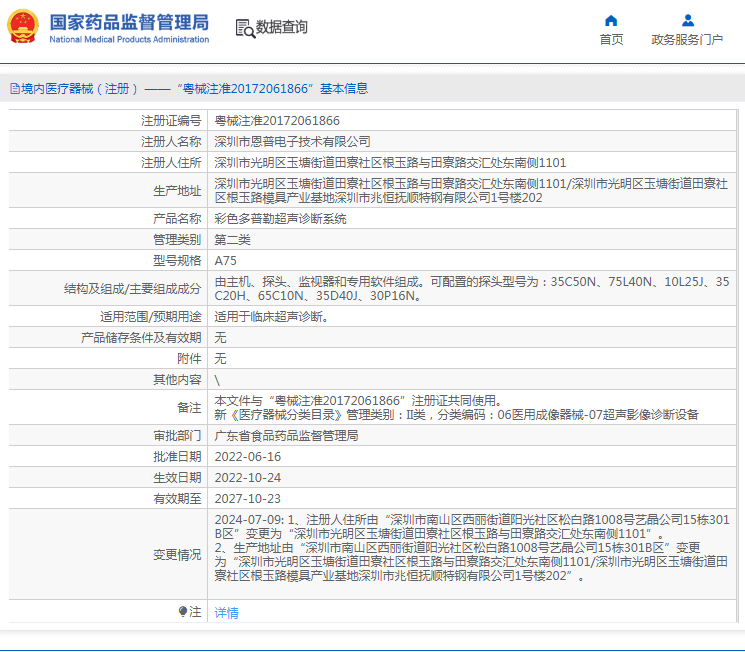
Task: Click breadcrumb heading 境内医疗器械（注册）
Action: [x=80, y=88]
